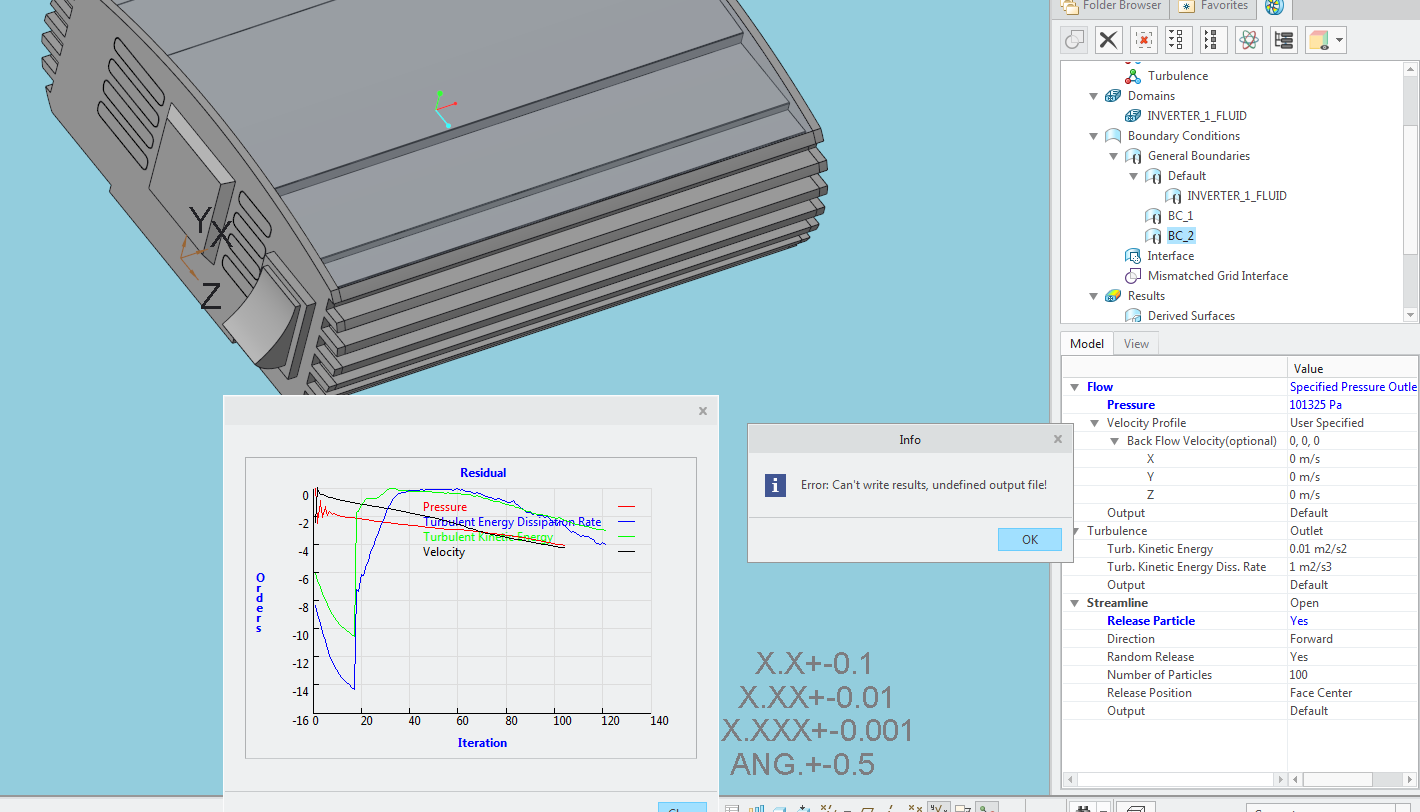This screenshot has height=812, width=1420.
Task: Toggle the overlapping-shapes selection mode icon
Action: pos(1074,39)
